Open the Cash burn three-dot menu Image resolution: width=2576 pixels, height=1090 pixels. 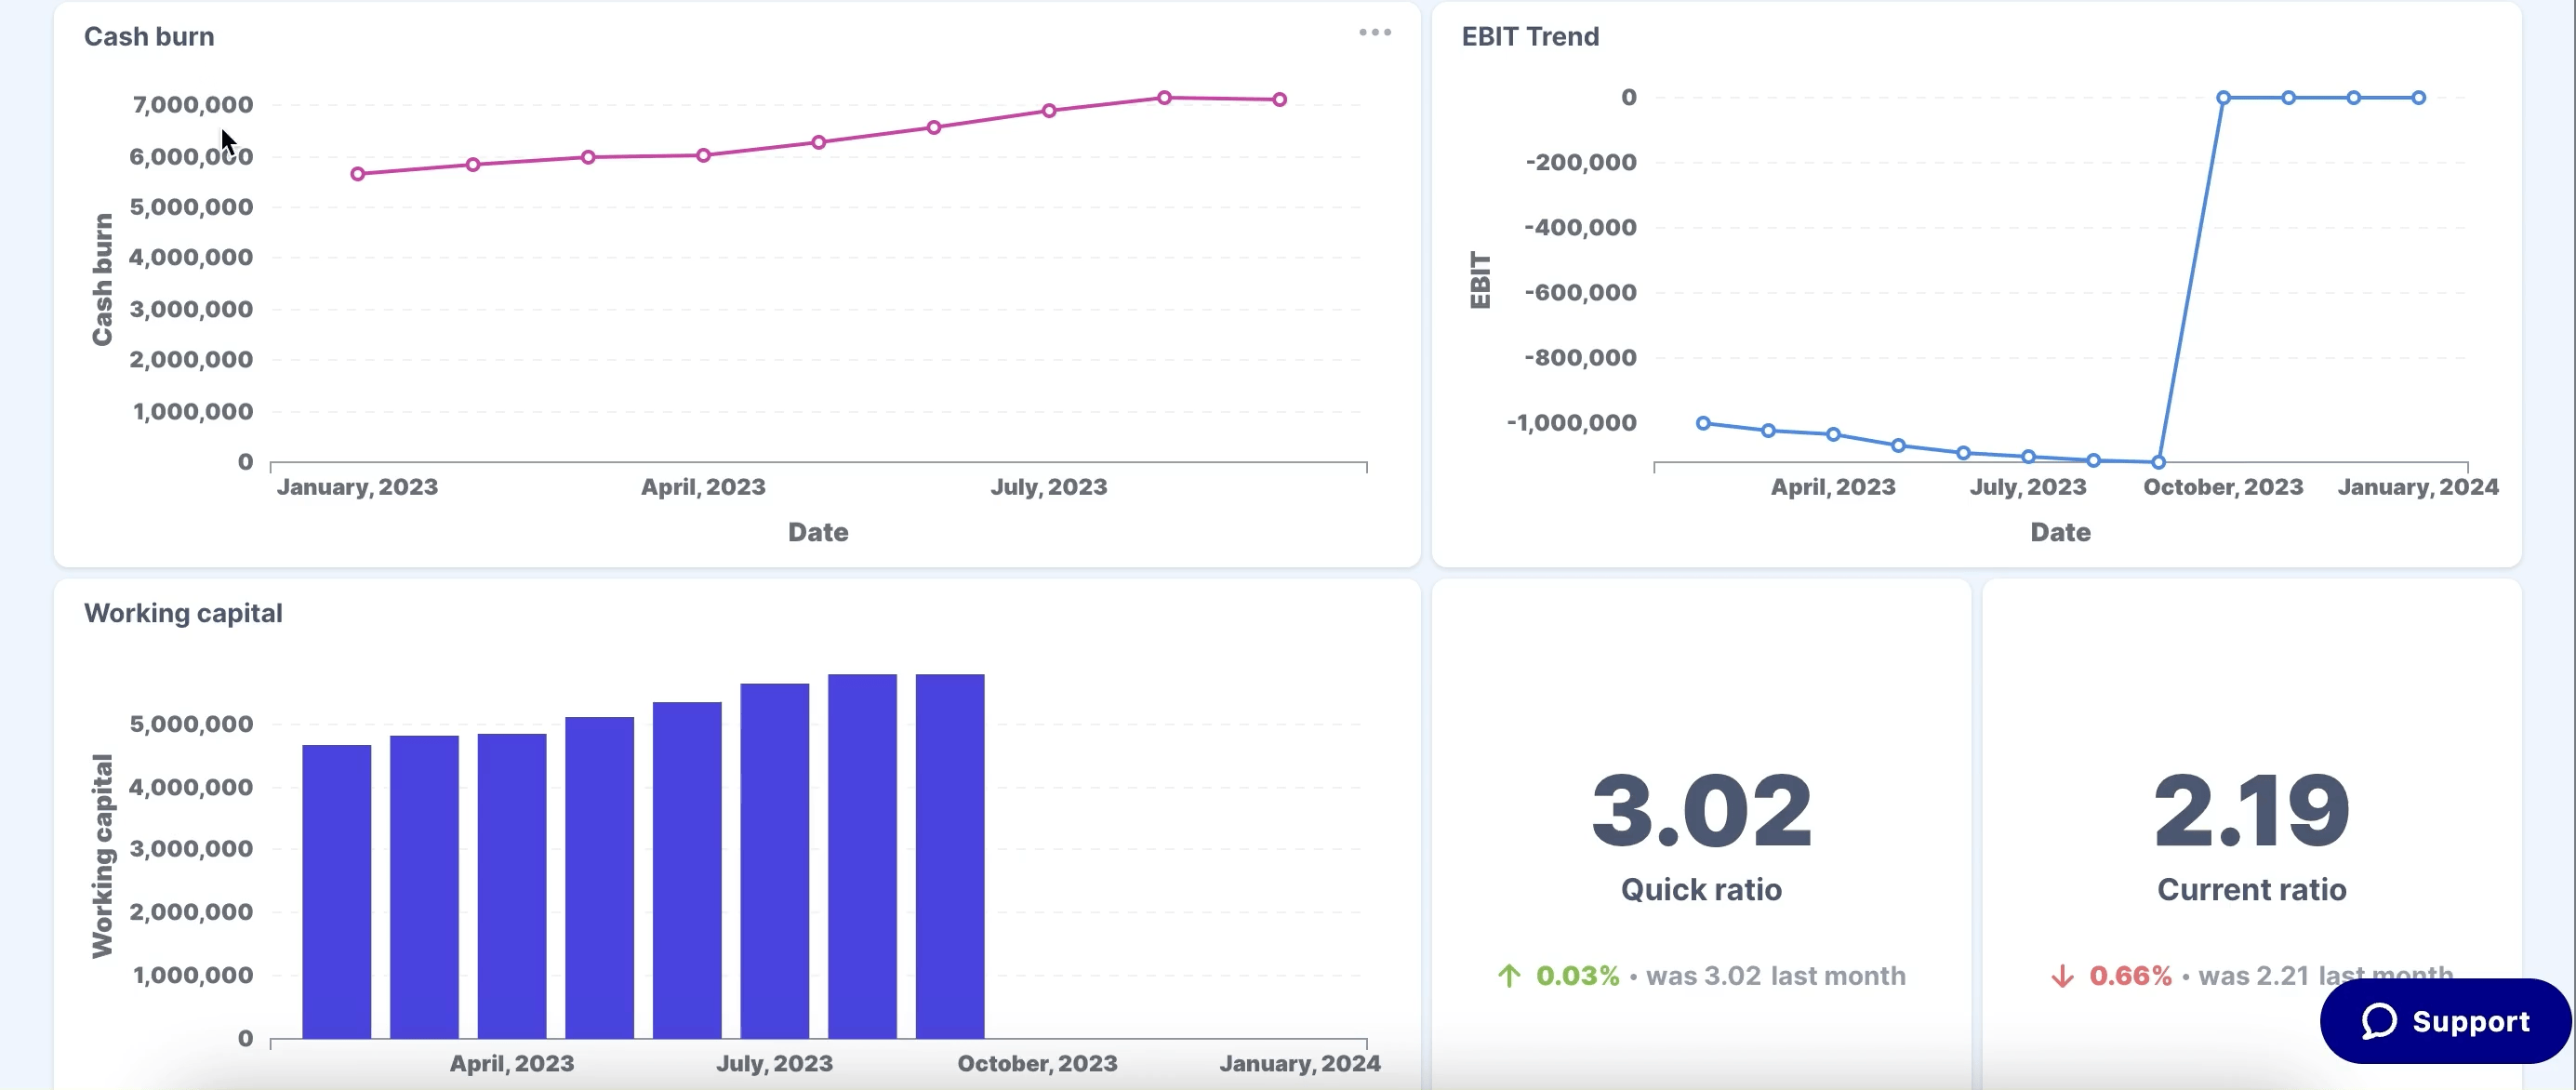coord(1375,33)
